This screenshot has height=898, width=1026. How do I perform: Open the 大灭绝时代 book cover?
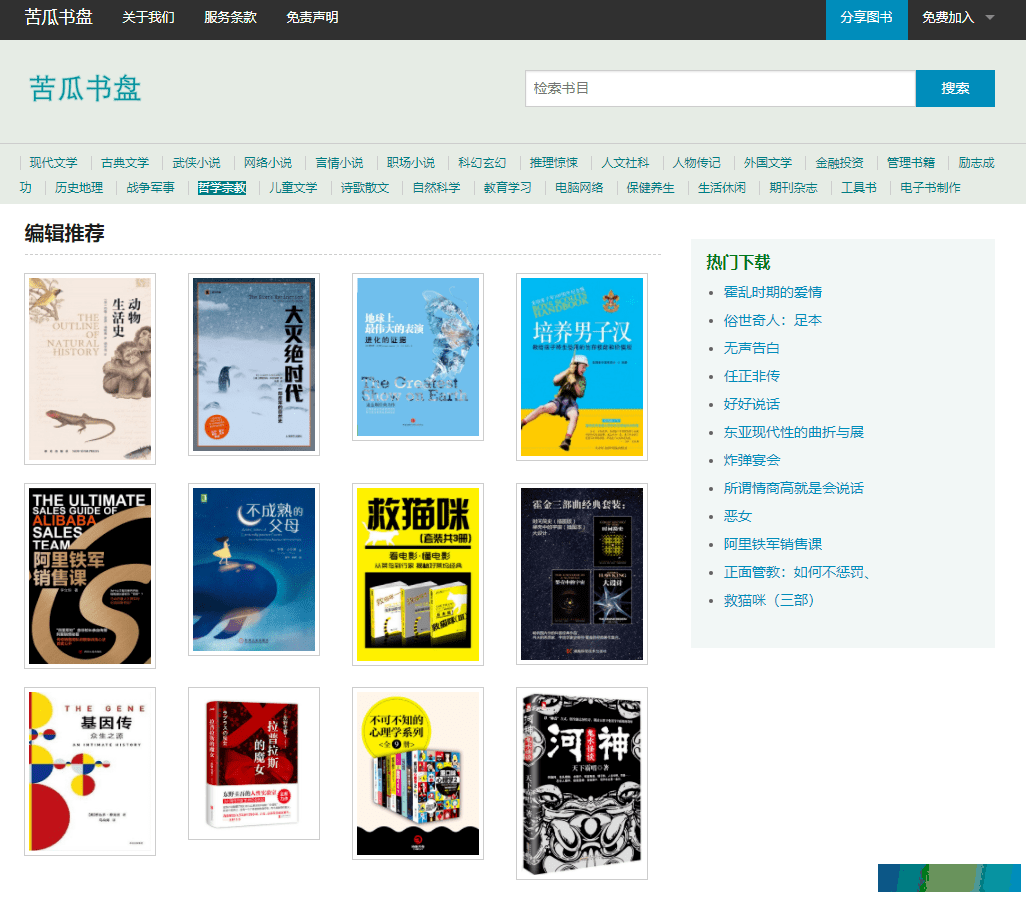(254, 365)
